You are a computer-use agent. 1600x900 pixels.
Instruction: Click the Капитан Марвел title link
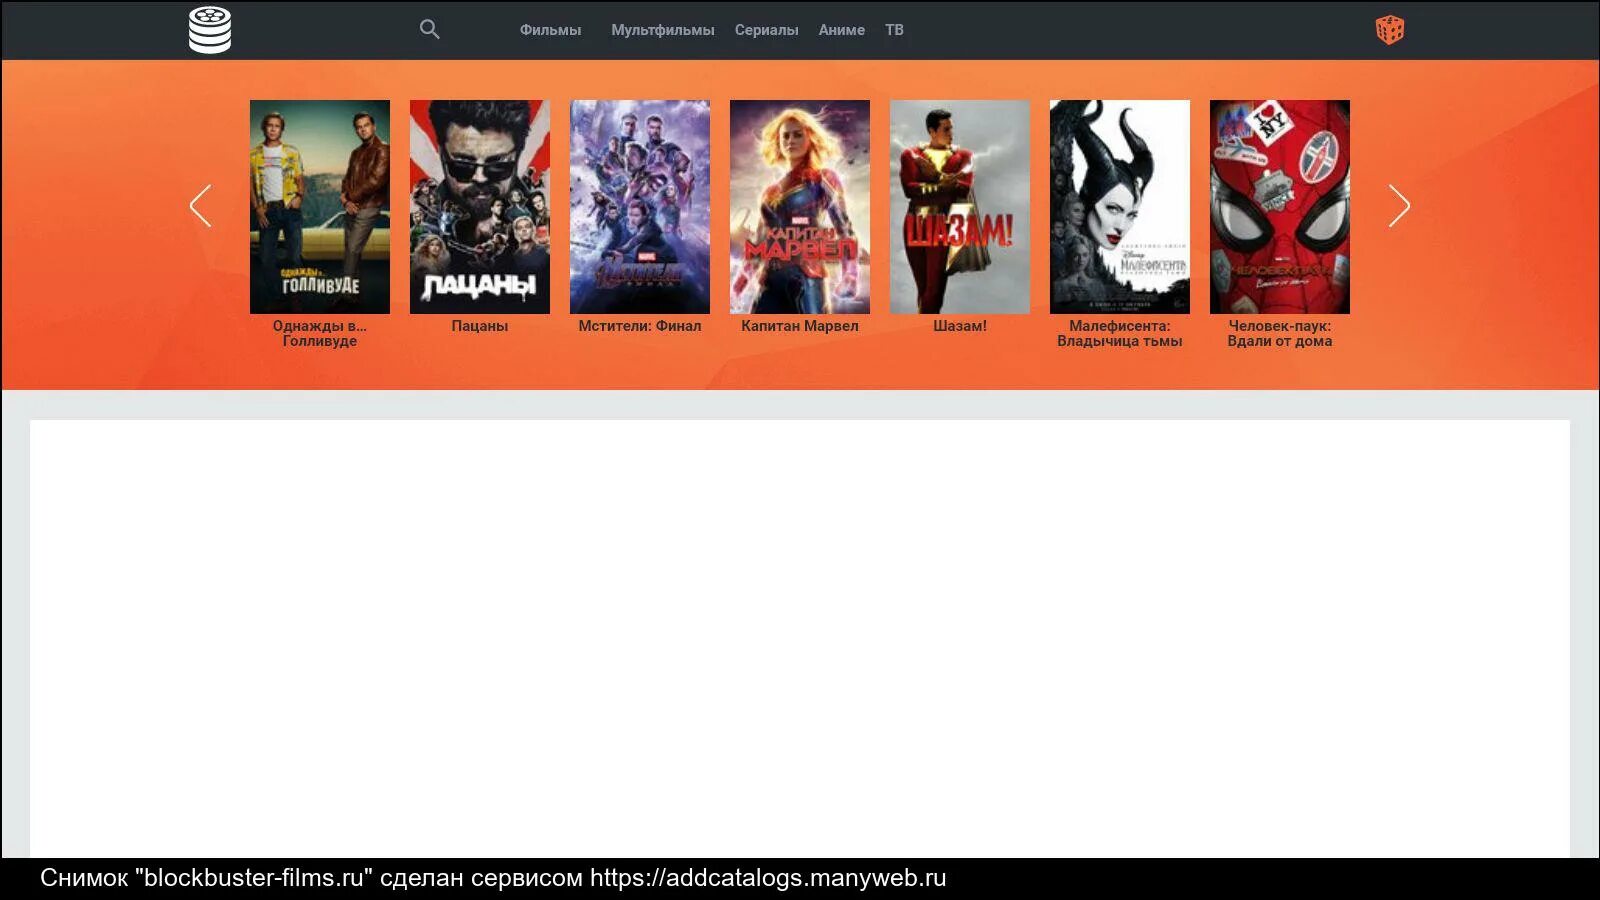point(800,326)
